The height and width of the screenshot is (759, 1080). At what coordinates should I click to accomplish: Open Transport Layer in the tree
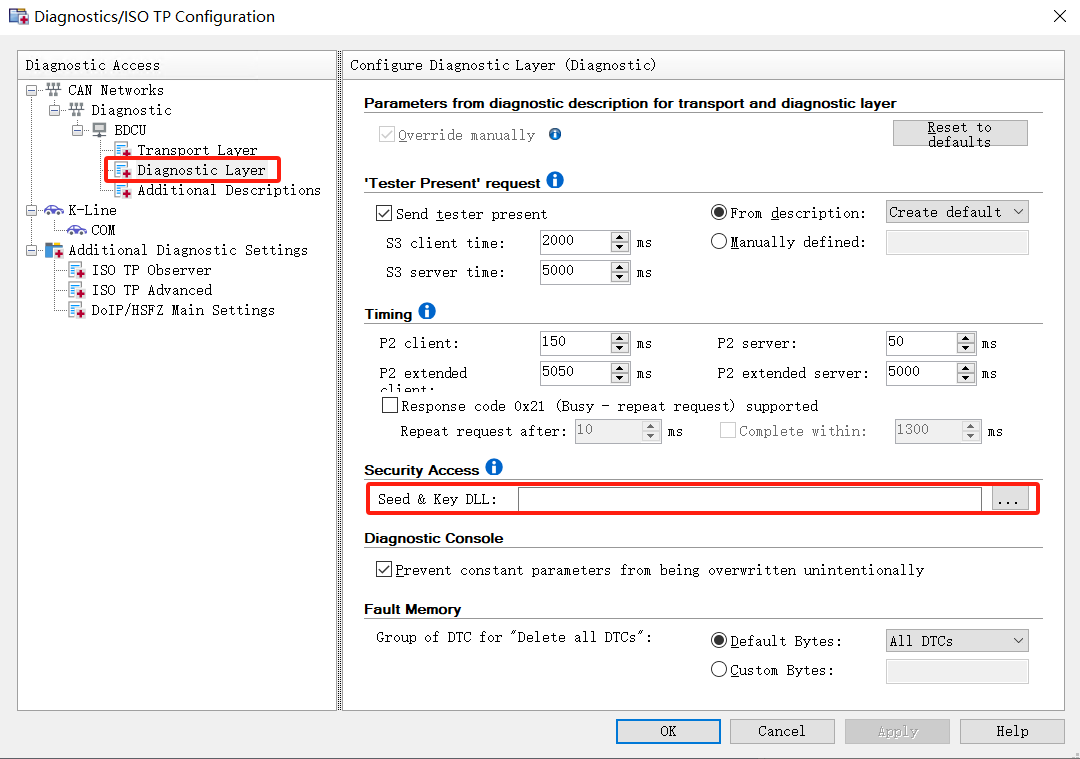click(x=196, y=150)
